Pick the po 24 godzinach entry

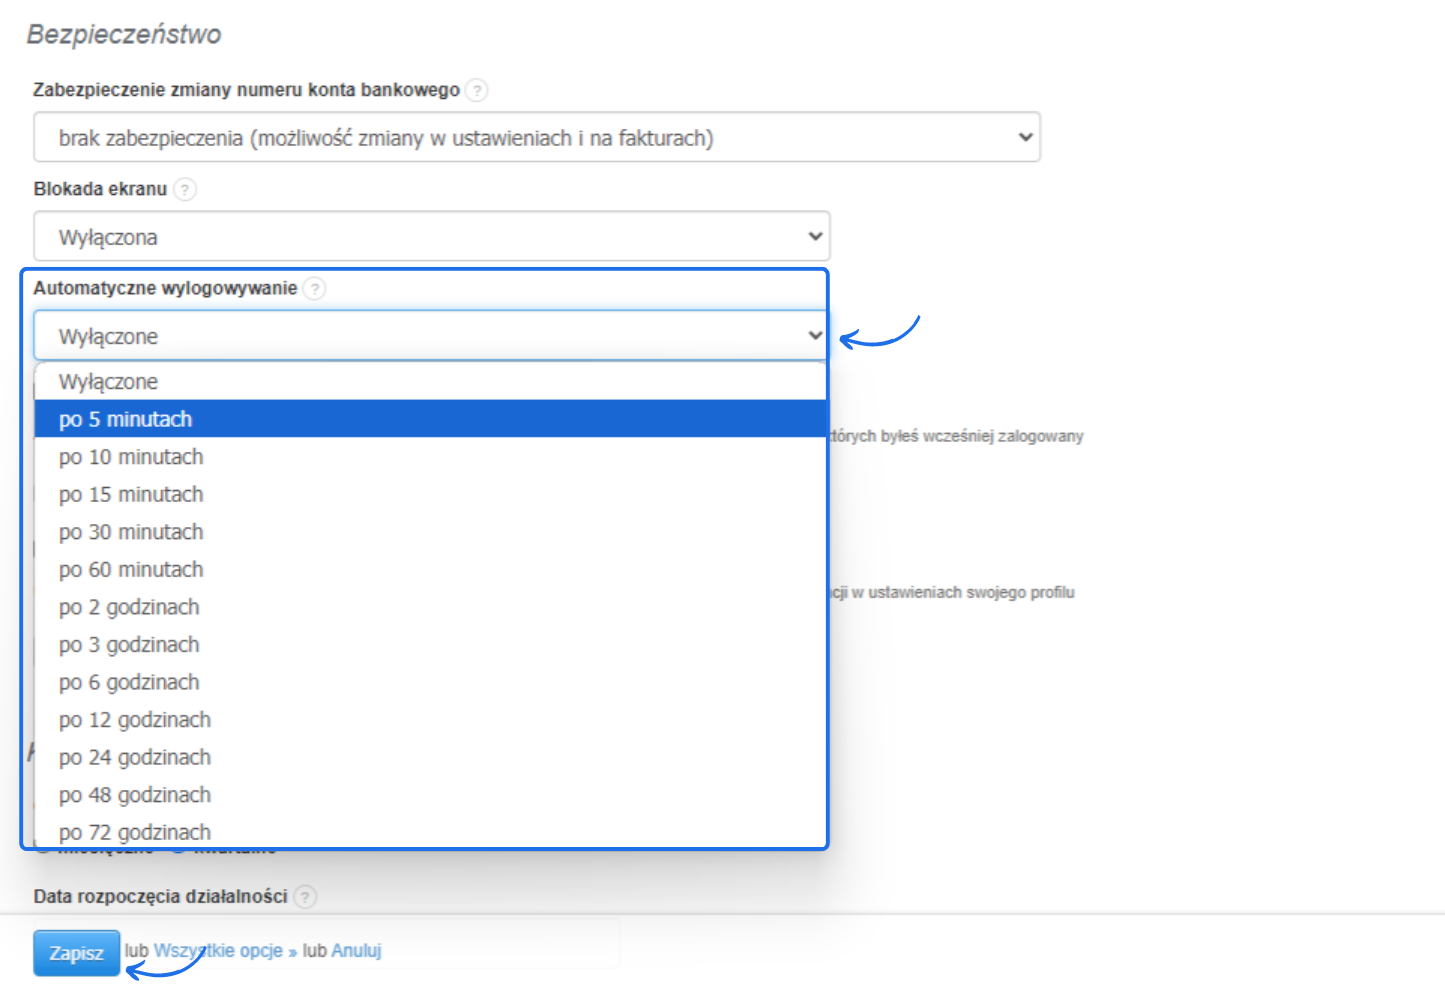tap(431, 757)
